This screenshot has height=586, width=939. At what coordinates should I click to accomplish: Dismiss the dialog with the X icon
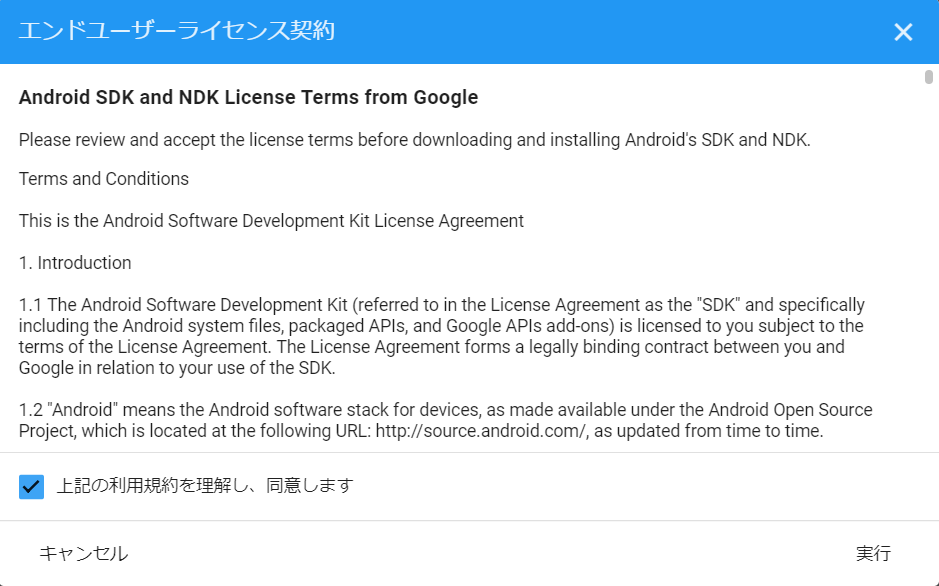coord(903,31)
